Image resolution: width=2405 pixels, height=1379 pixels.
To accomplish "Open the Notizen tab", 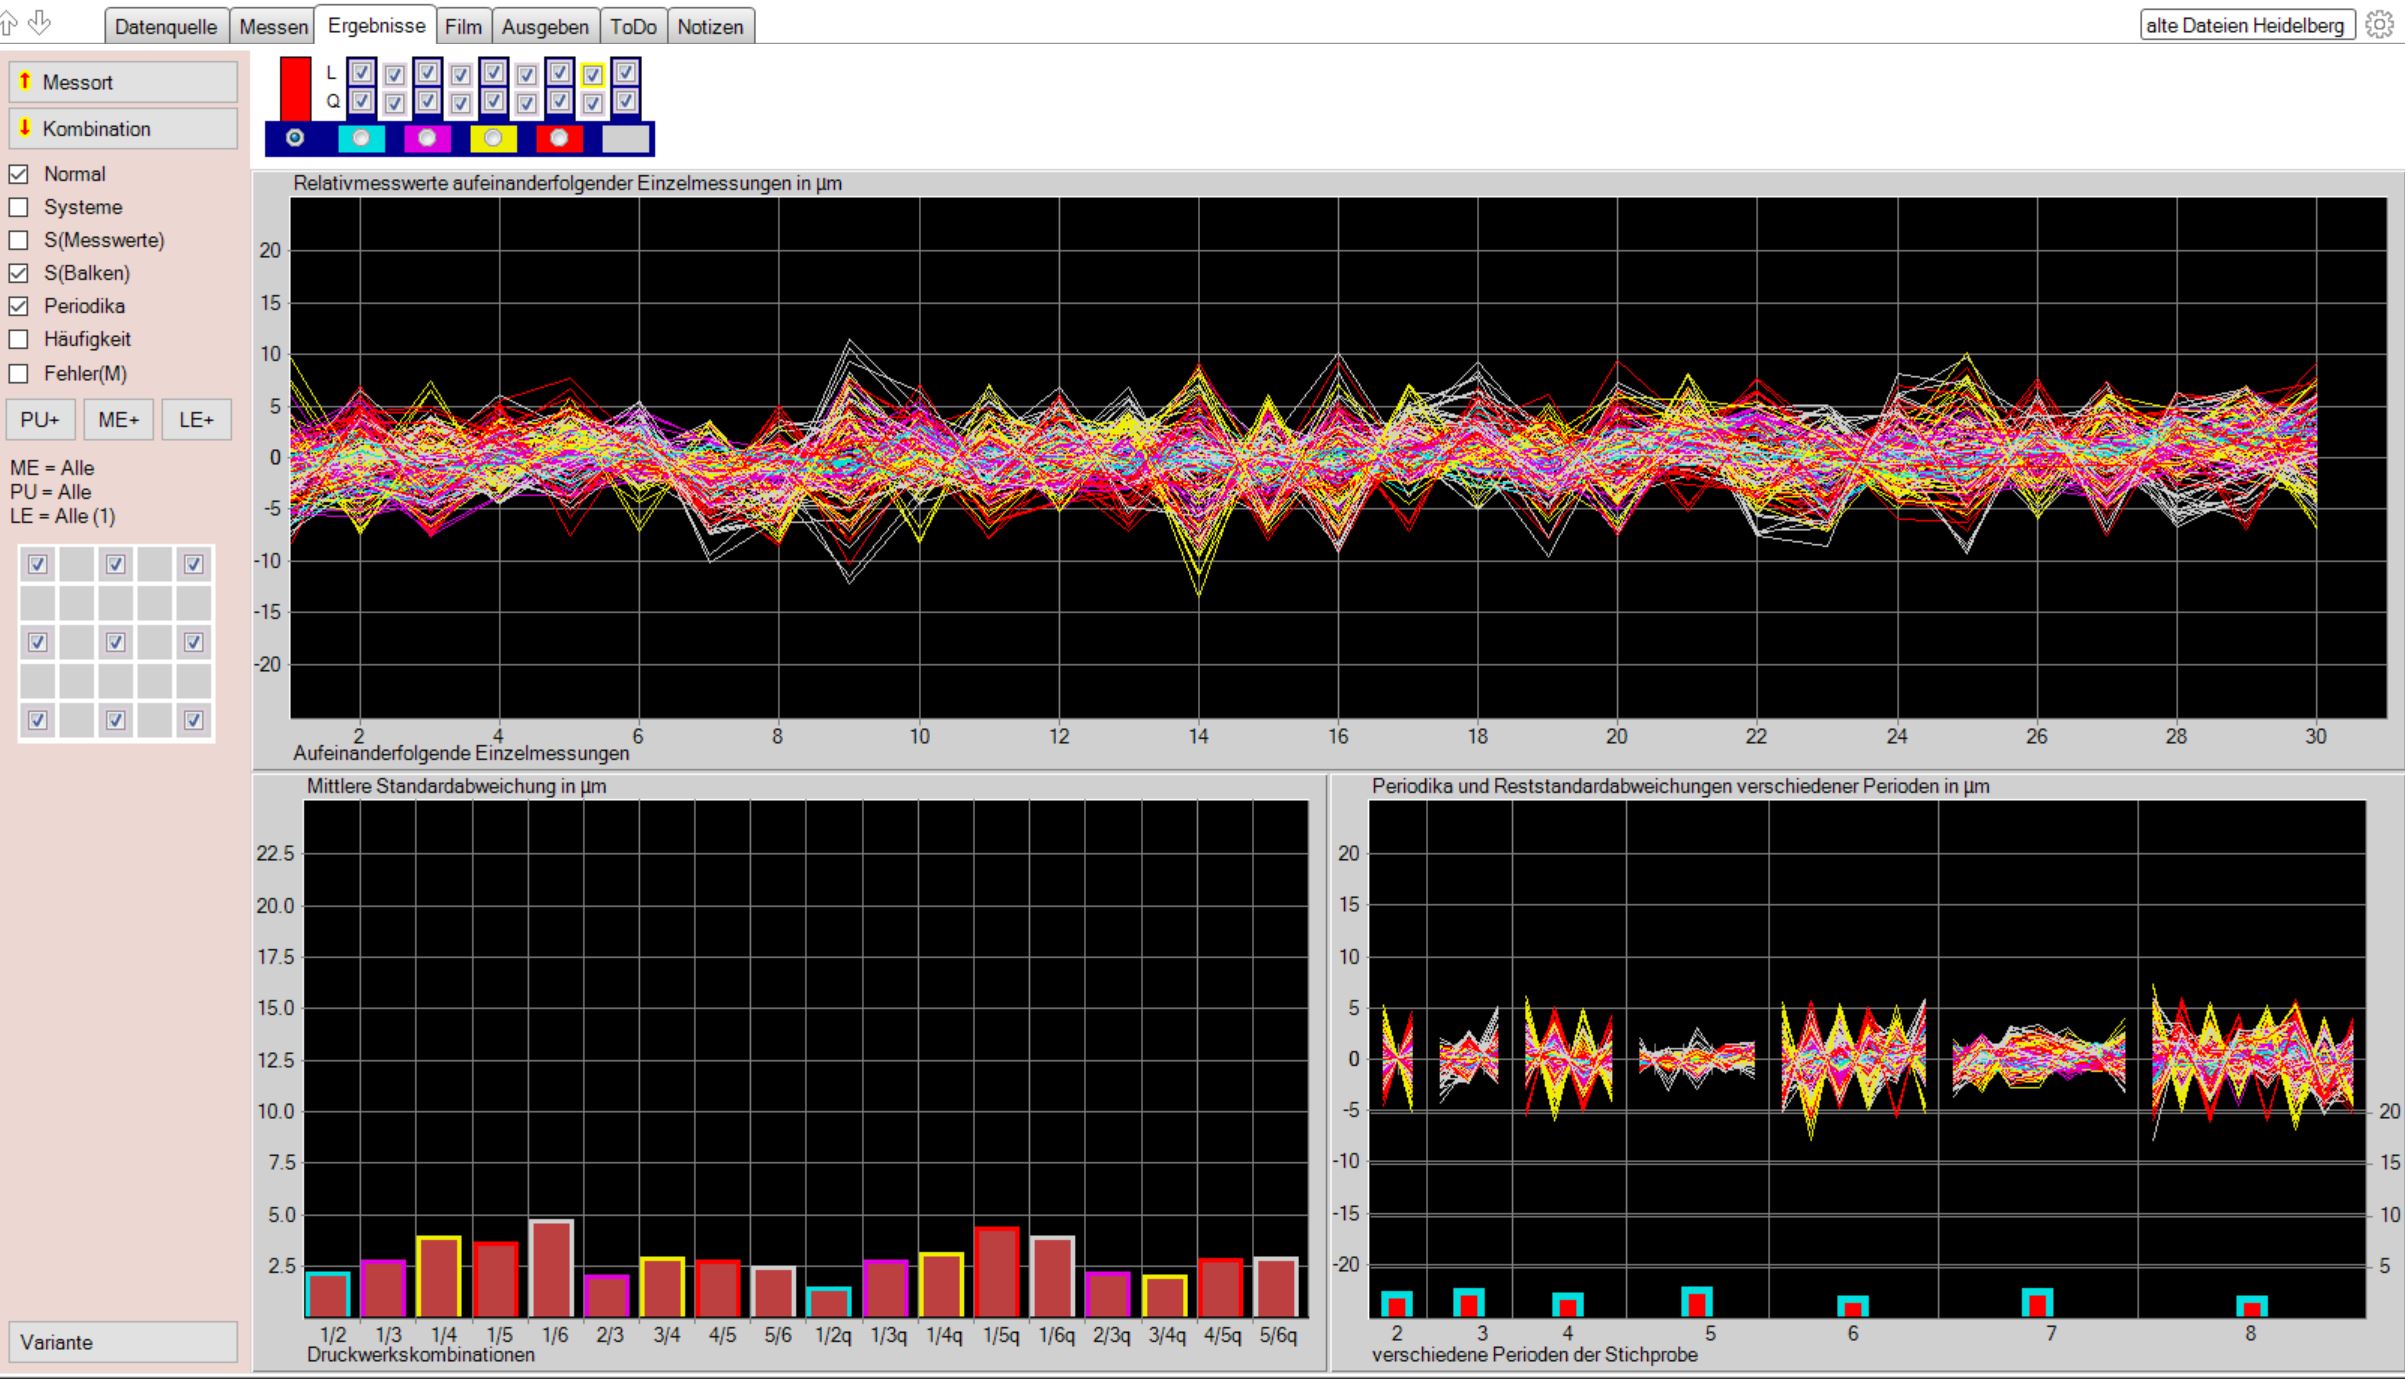I will pyautogui.click(x=710, y=27).
